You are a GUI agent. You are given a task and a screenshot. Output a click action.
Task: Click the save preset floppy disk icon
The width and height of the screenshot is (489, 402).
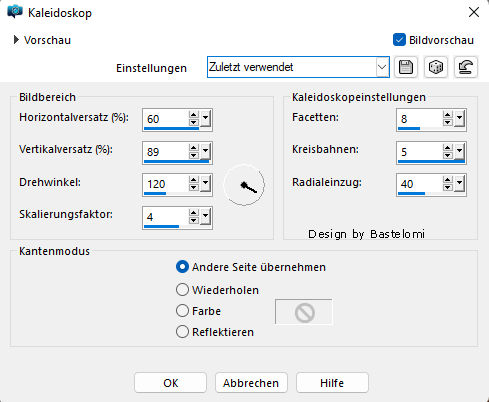point(406,67)
